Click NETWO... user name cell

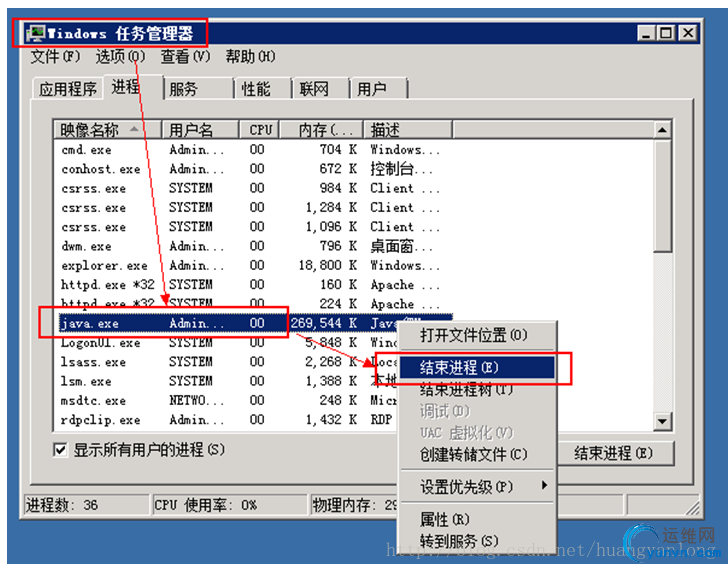point(197,400)
